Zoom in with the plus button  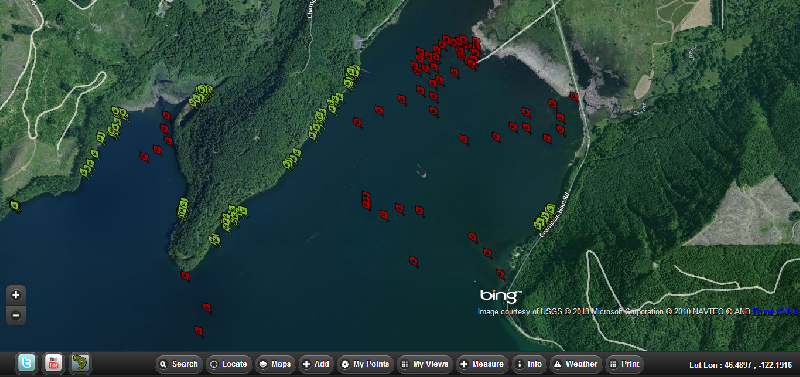(x=16, y=295)
